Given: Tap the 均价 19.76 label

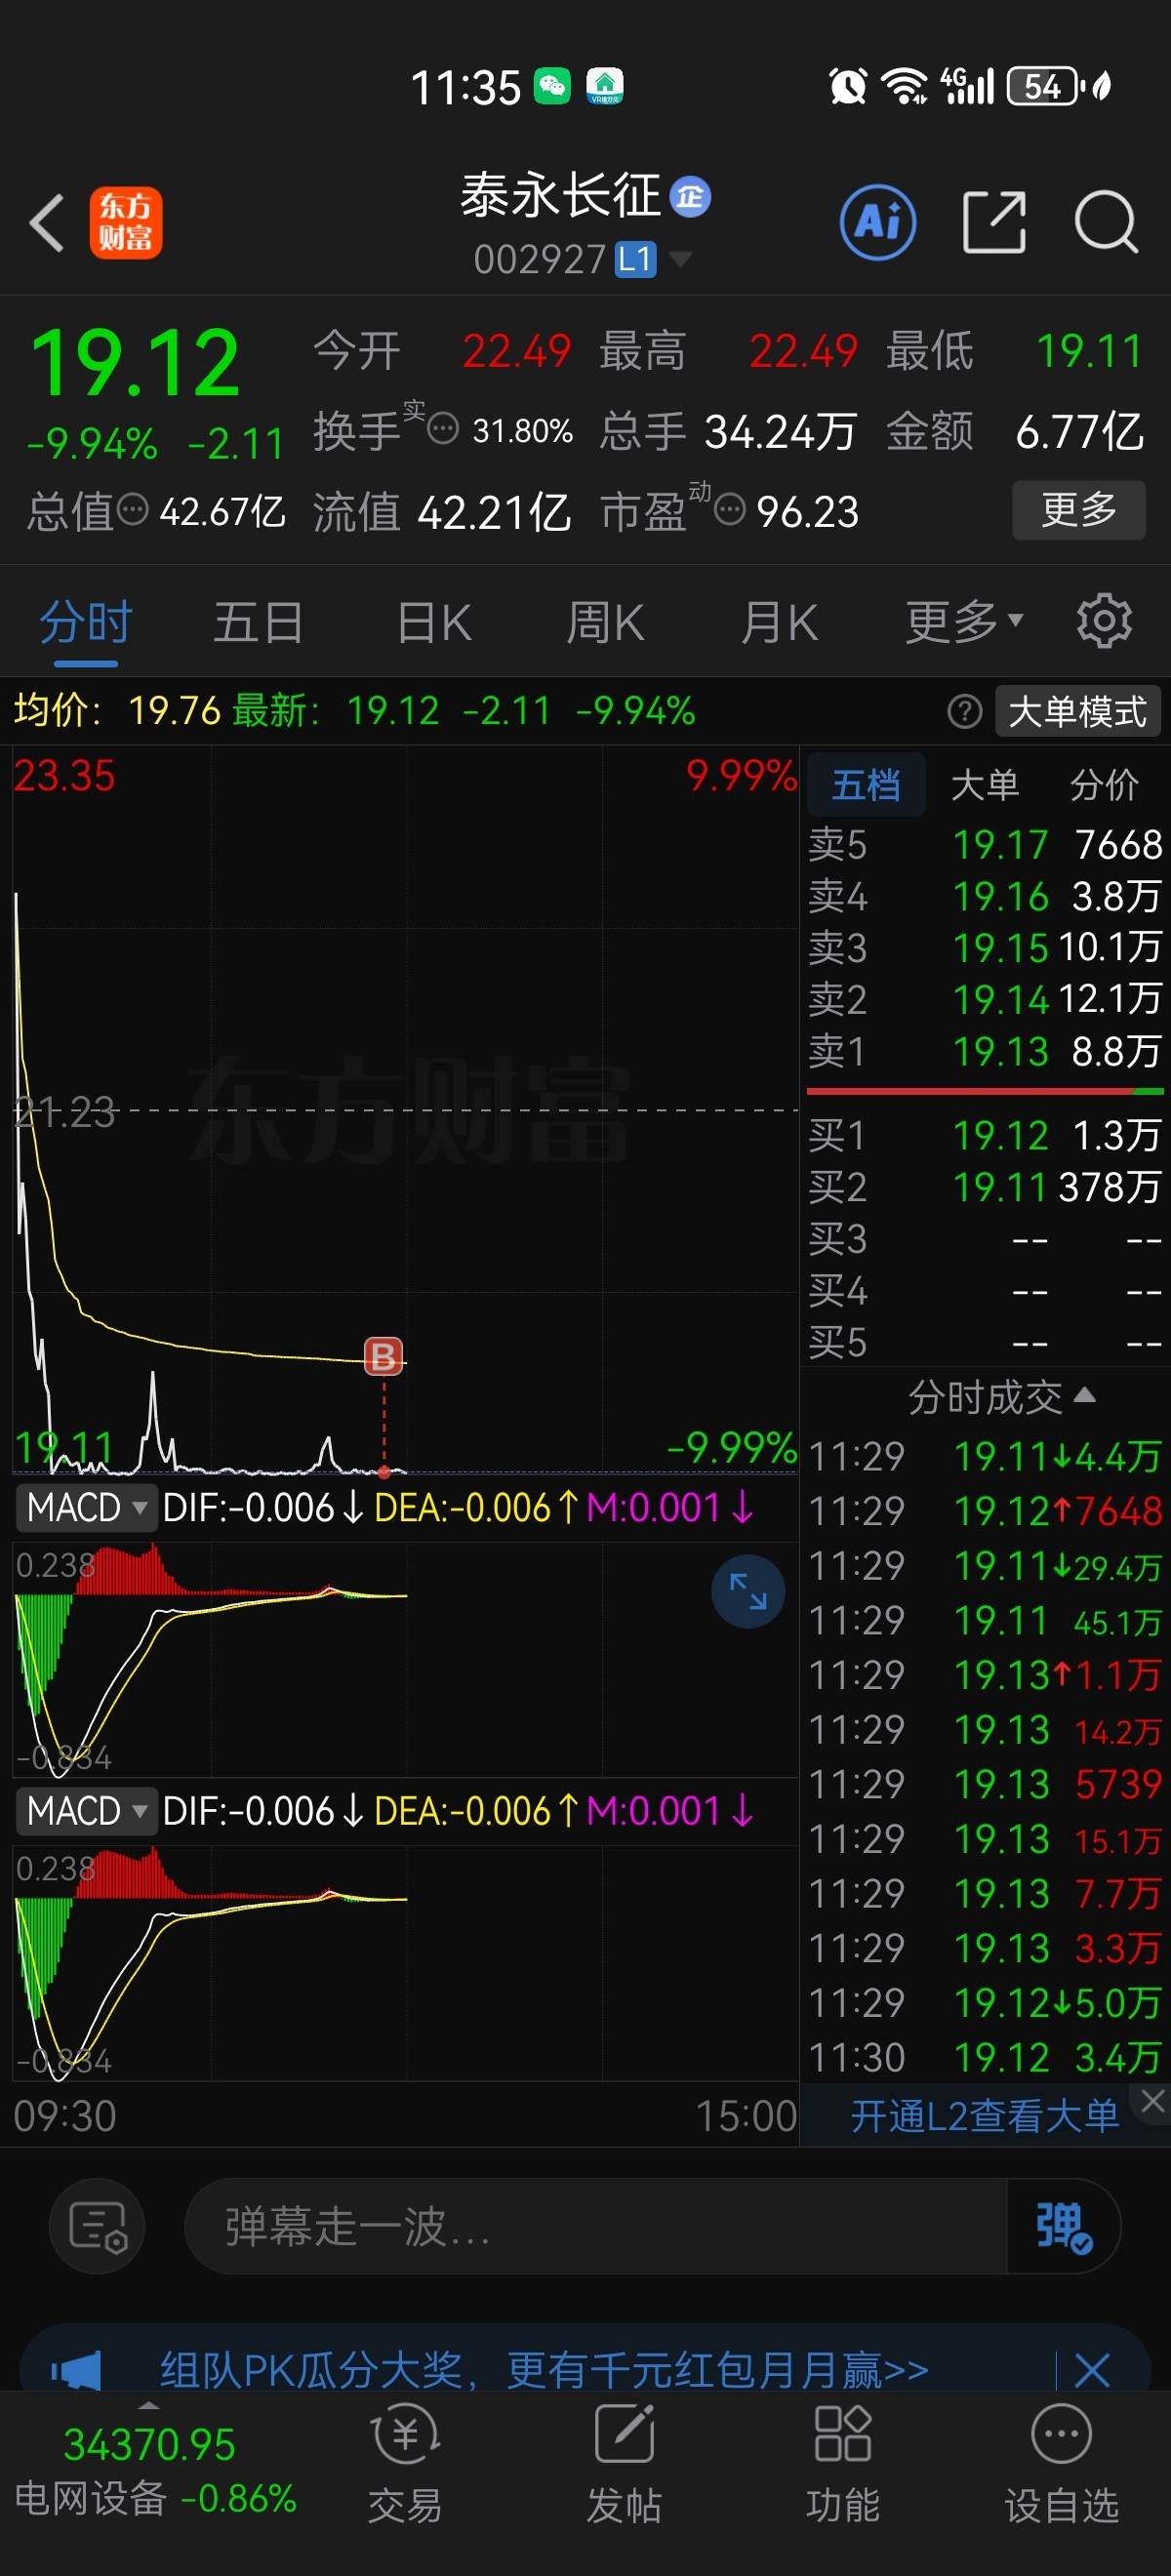Looking at the screenshot, I should [117, 711].
